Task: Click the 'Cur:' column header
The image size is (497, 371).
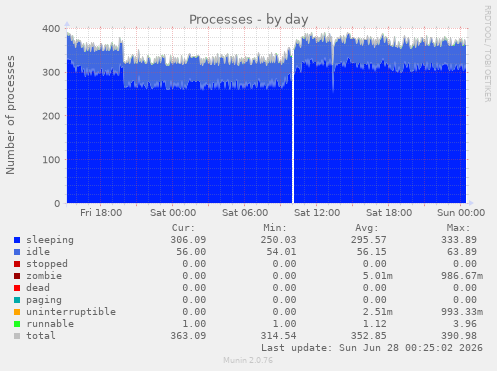Action: tap(183, 228)
